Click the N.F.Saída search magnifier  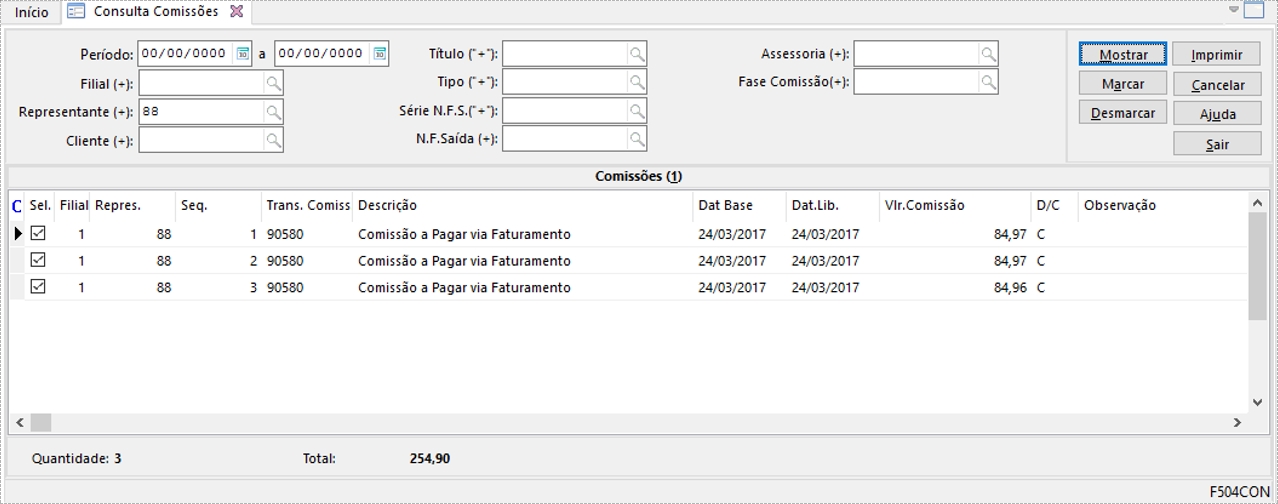click(x=637, y=139)
